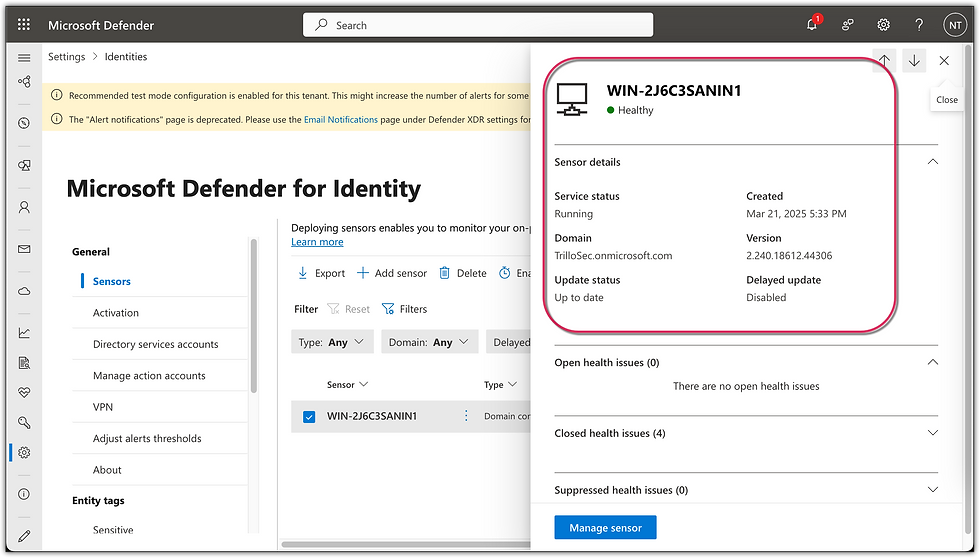Open the Domain: Any filter dropdown
The height and width of the screenshot is (558, 980).
[429, 342]
